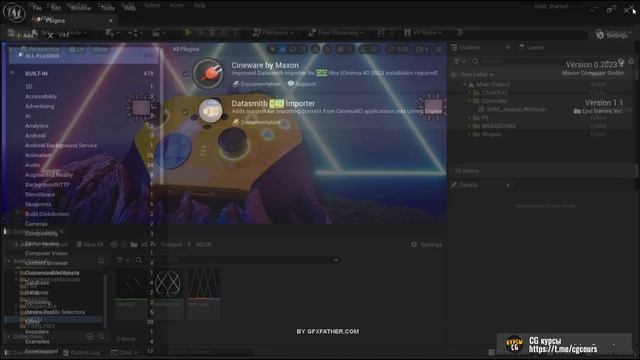Open the Cineware by Maxon Support link
The image size is (640, 360).
click(302, 84)
